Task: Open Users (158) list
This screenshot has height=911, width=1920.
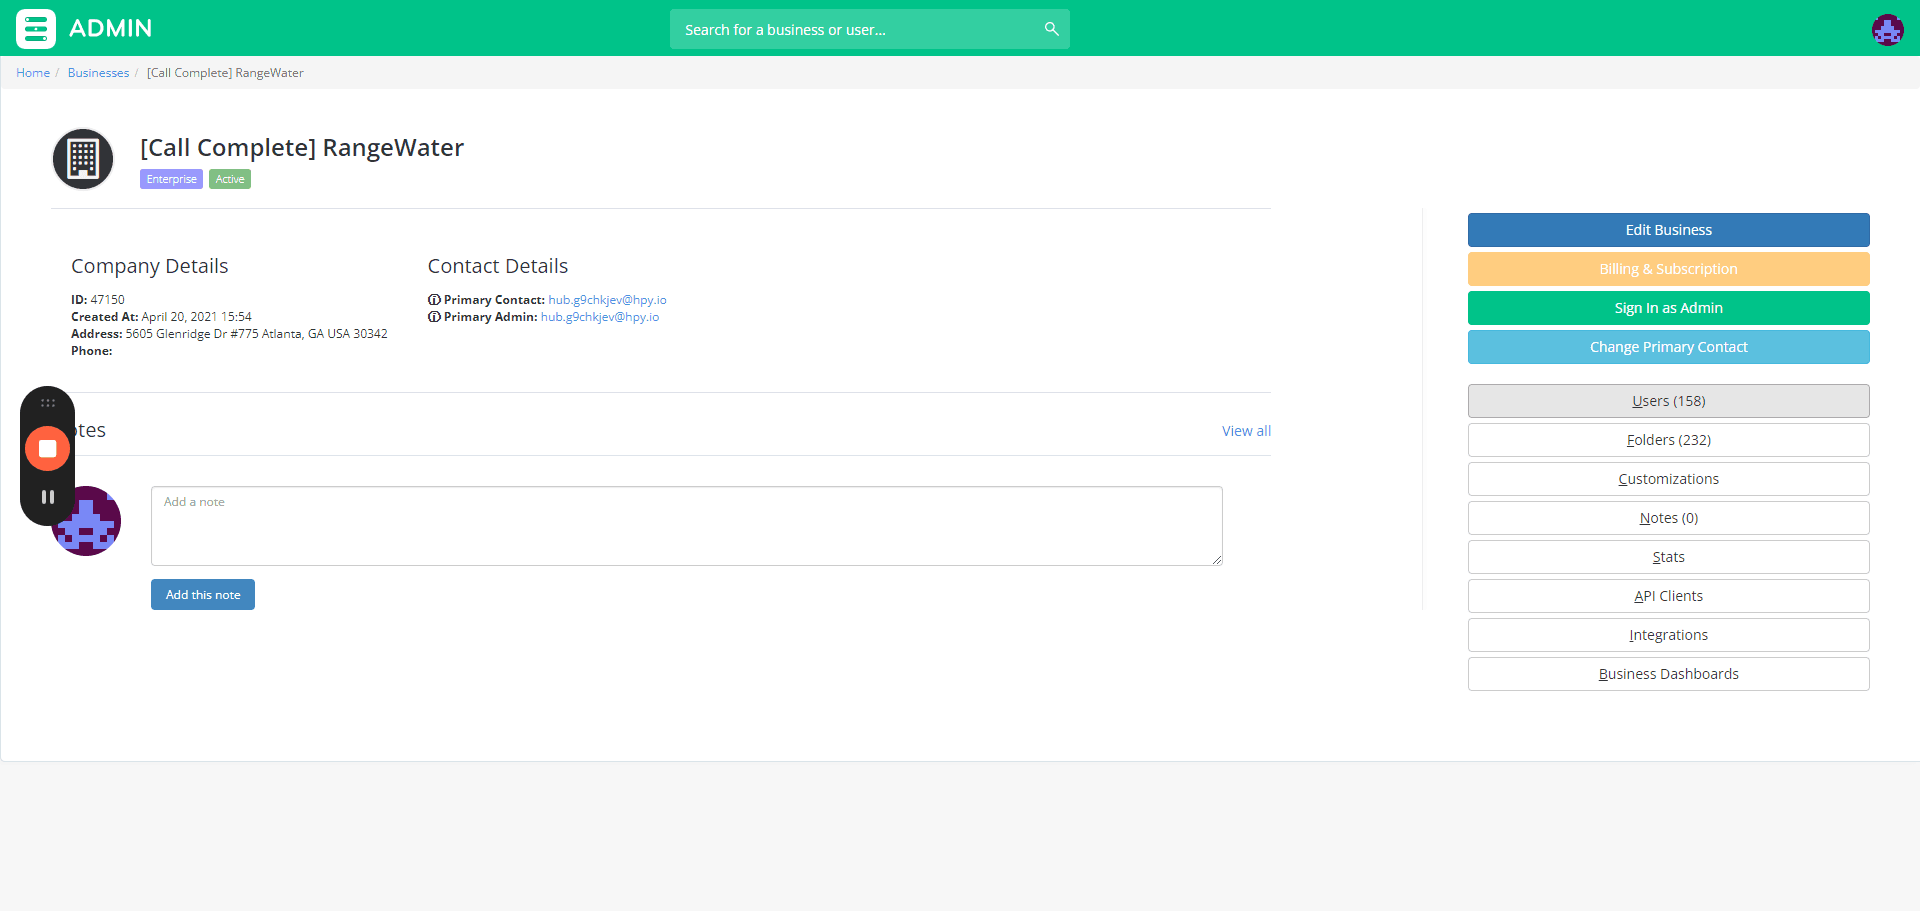Action: coord(1668,401)
